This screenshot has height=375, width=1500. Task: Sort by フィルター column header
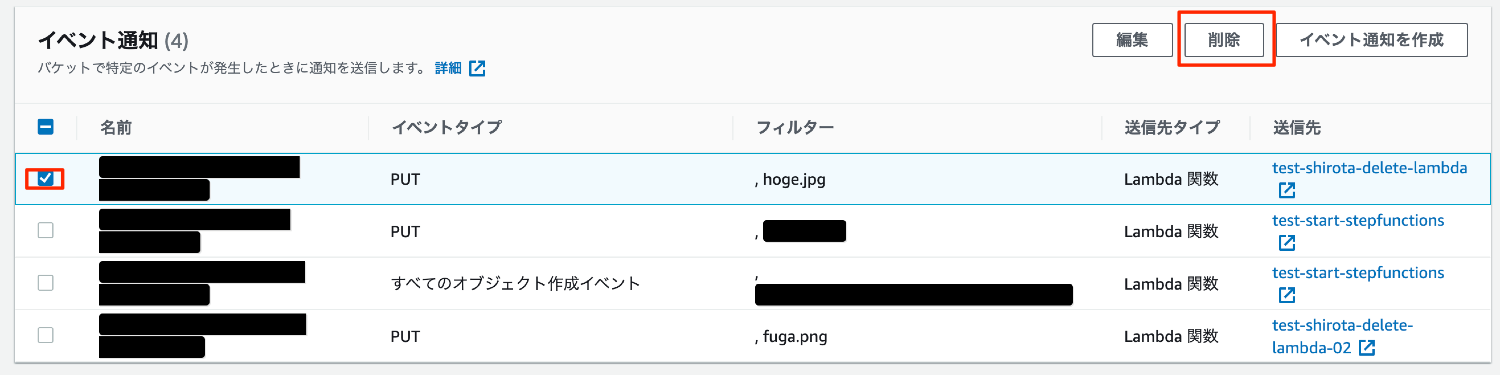click(x=796, y=127)
